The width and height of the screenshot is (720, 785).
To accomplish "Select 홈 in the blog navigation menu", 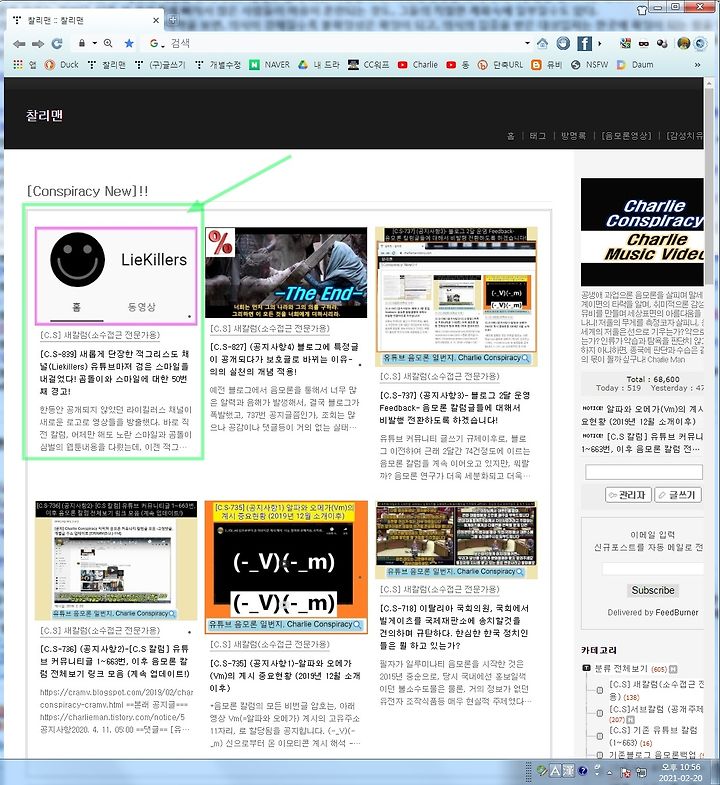I will 511,136.
